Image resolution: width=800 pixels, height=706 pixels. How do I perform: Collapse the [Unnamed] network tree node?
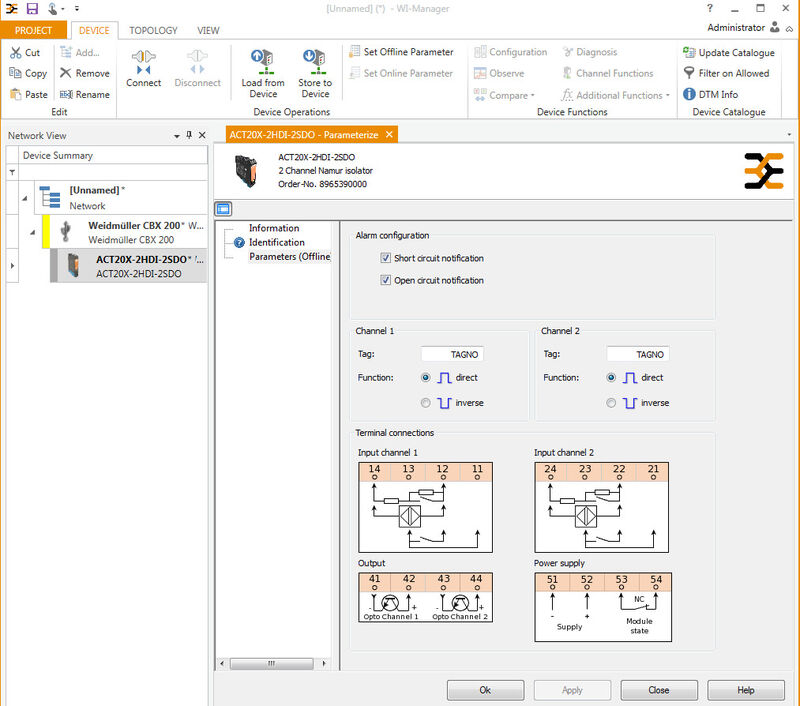coord(25,197)
